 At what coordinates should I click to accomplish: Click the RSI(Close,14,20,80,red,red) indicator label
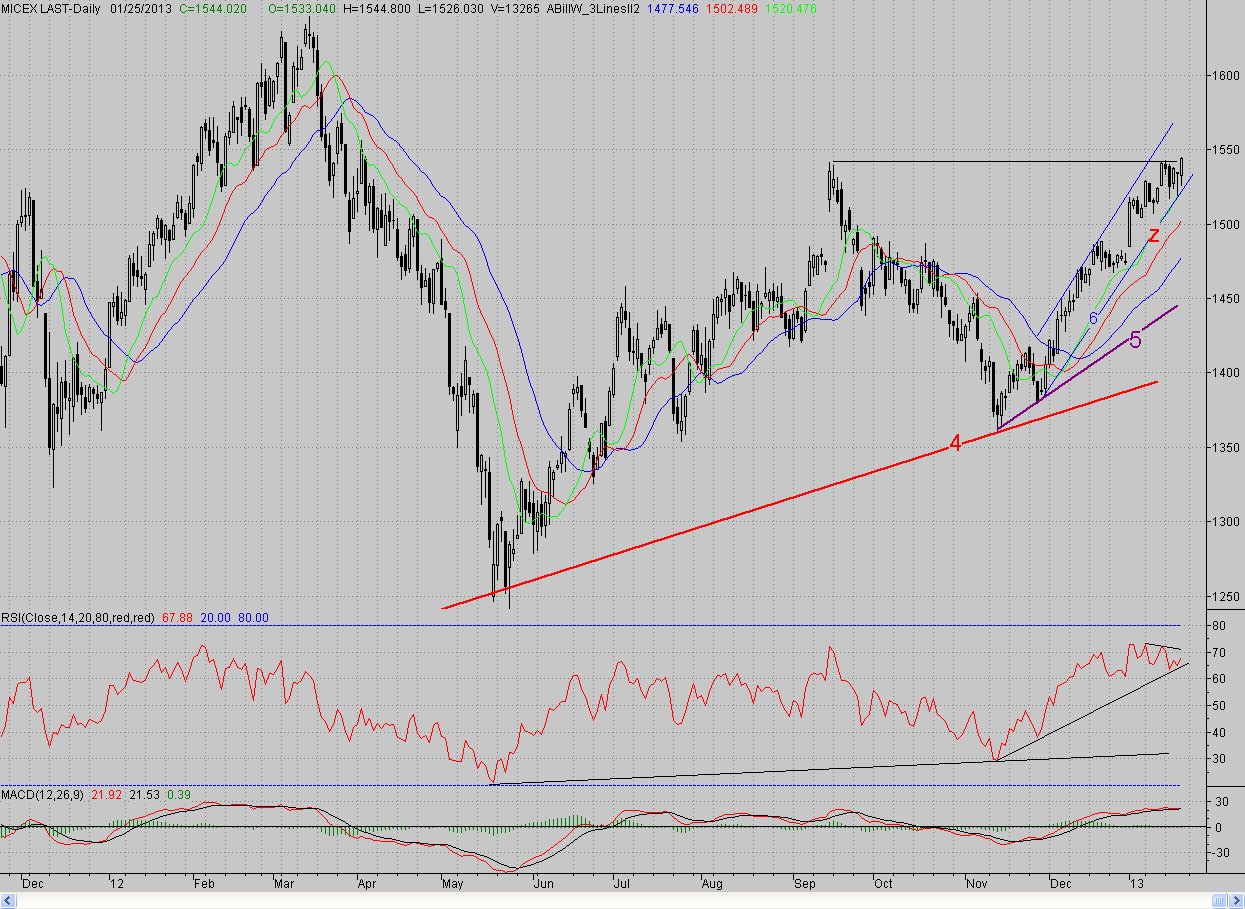77,618
